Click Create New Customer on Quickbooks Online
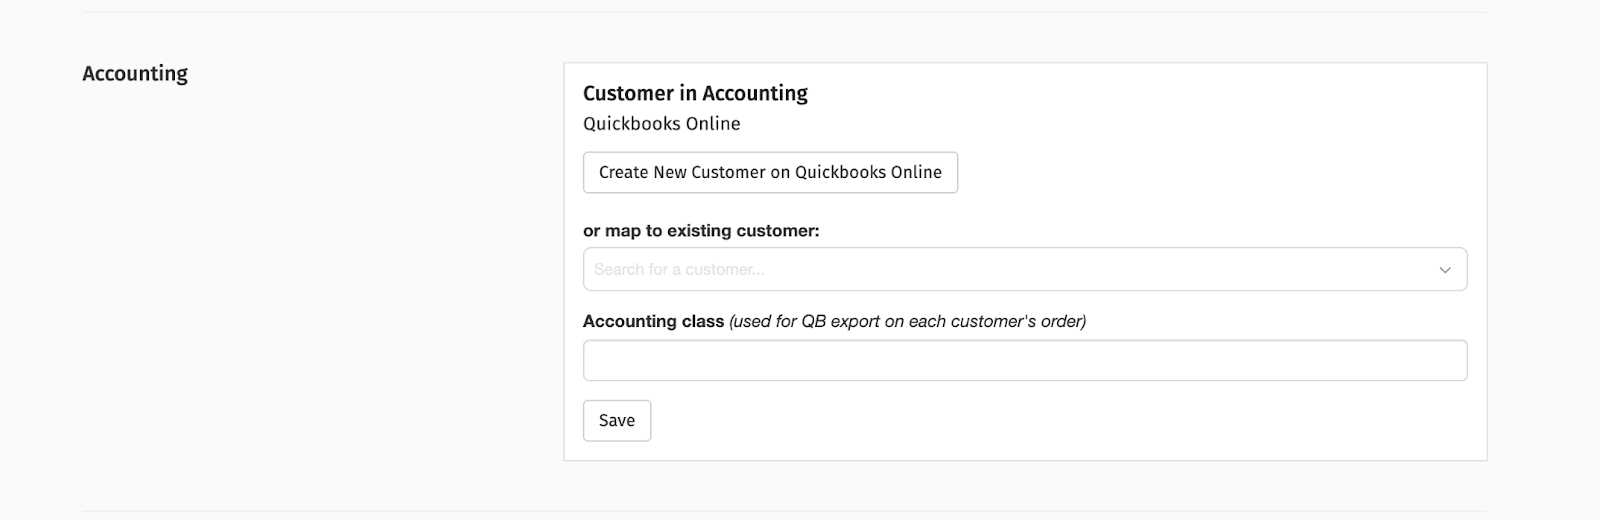Image resolution: width=1600 pixels, height=520 pixels. tap(770, 172)
